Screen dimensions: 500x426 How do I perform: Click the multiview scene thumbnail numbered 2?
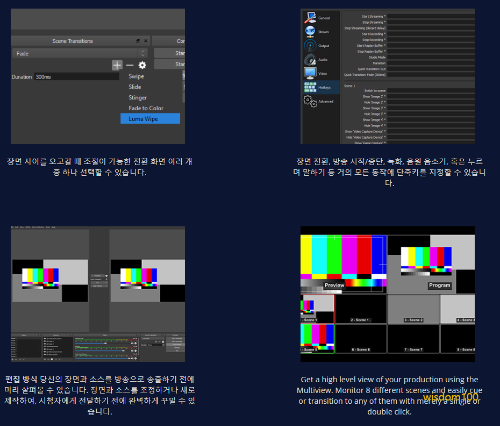click(361, 309)
